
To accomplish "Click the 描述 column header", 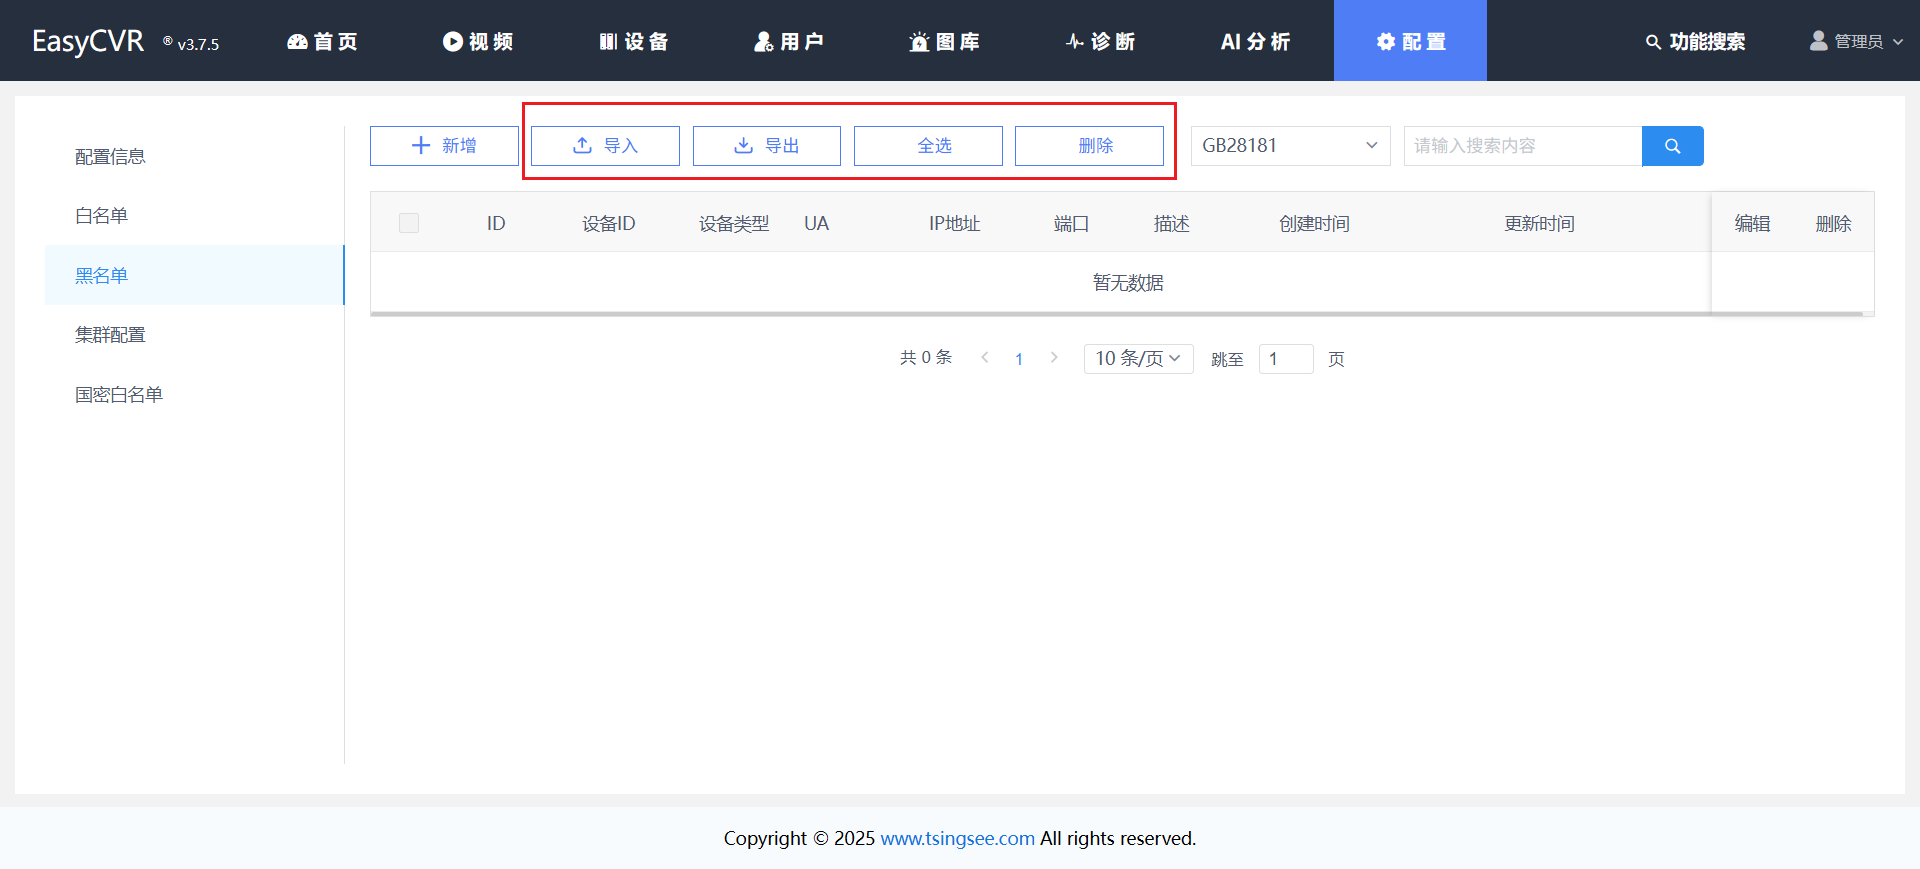I will (x=1171, y=224).
